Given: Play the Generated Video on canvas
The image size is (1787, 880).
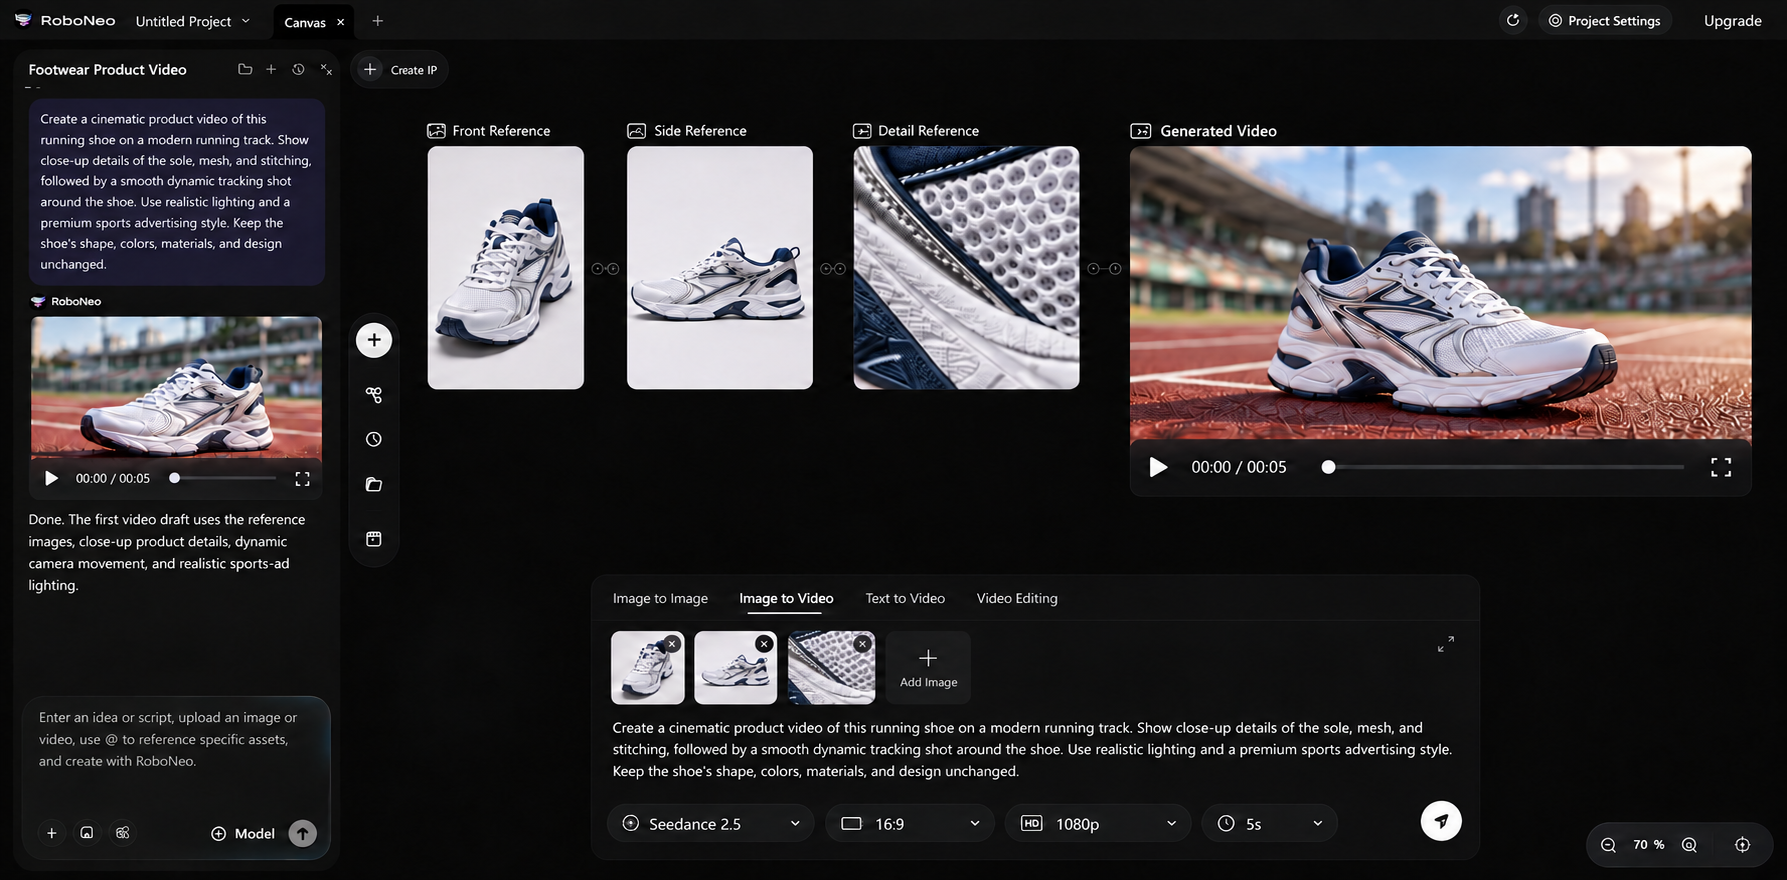Looking at the screenshot, I should coord(1158,467).
